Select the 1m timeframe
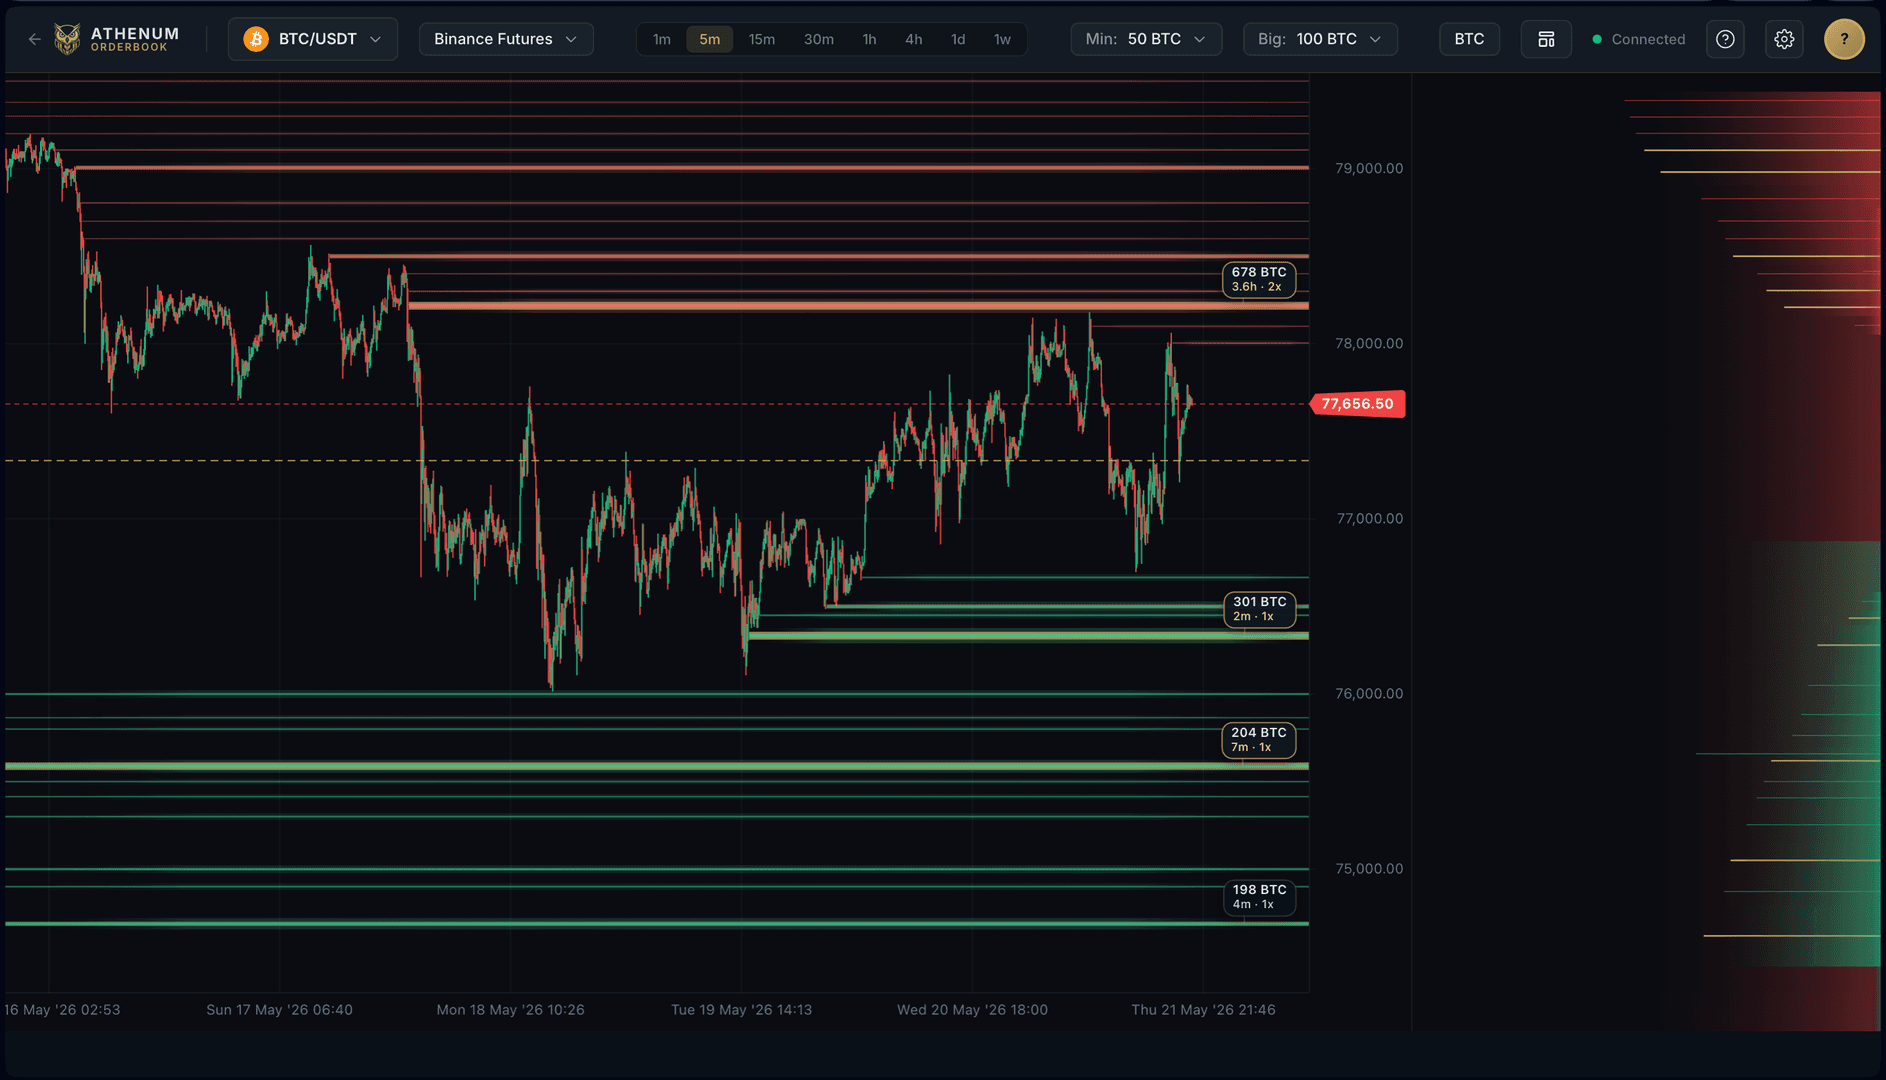The image size is (1886, 1080). click(662, 39)
